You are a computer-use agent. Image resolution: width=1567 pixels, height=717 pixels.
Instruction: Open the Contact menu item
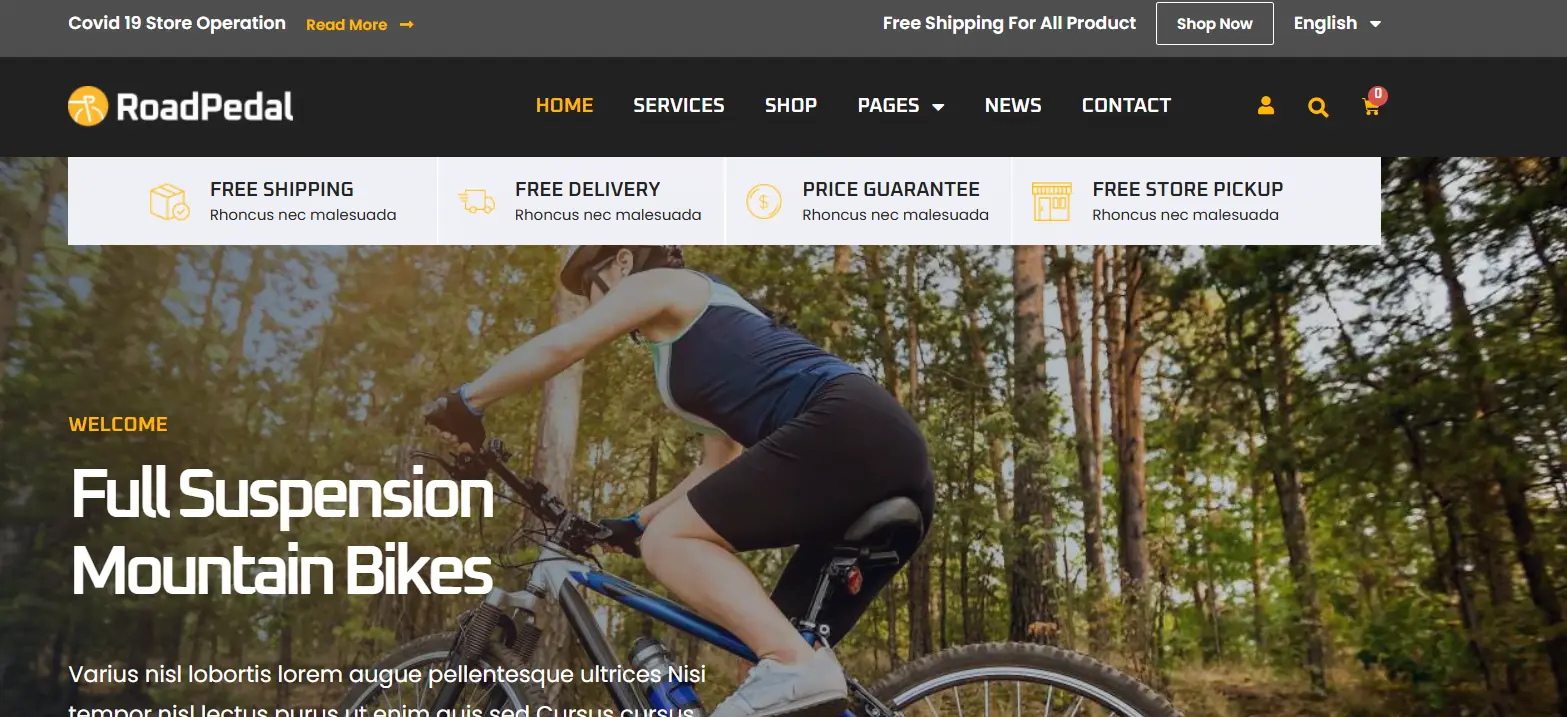pyautogui.click(x=1126, y=105)
